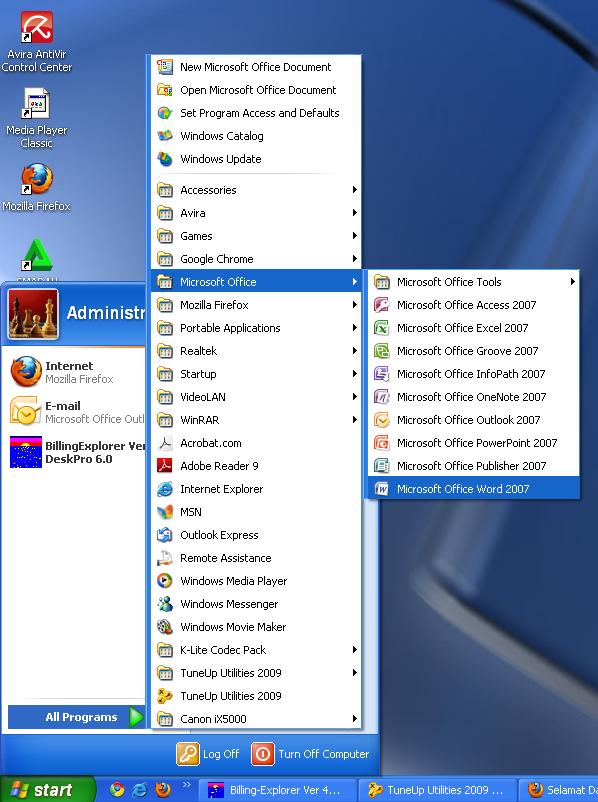Click the Windows Movie Maker icon

click(x=165, y=627)
